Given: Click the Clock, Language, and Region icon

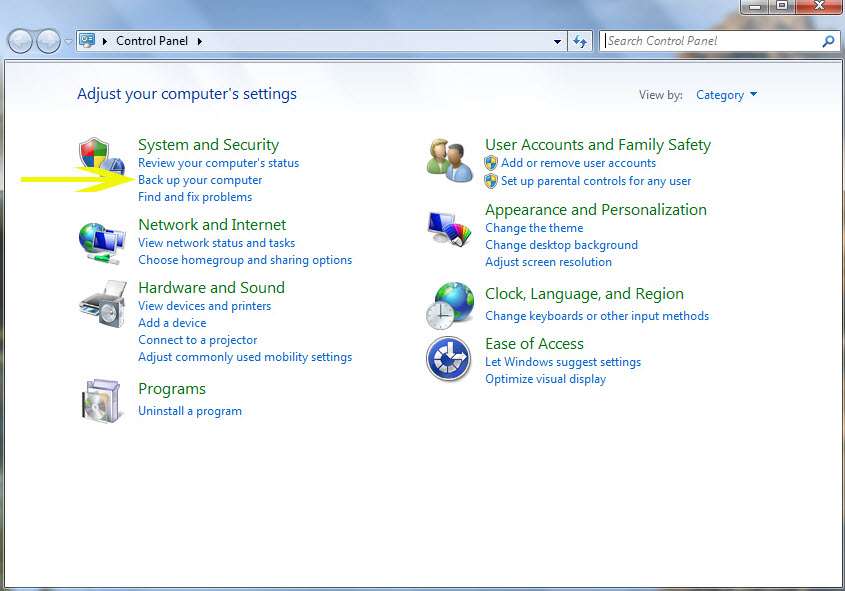Looking at the screenshot, I should [x=449, y=305].
